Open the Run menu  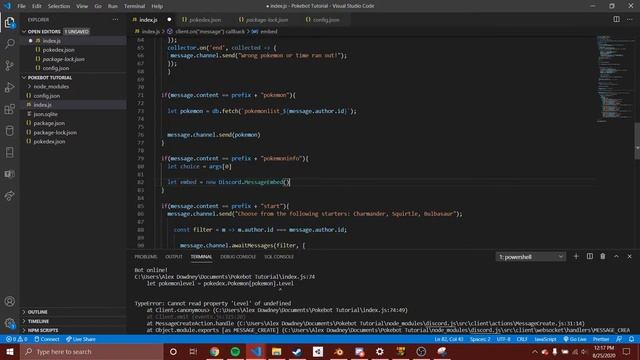pyautogui.click(x=113, y=6)
